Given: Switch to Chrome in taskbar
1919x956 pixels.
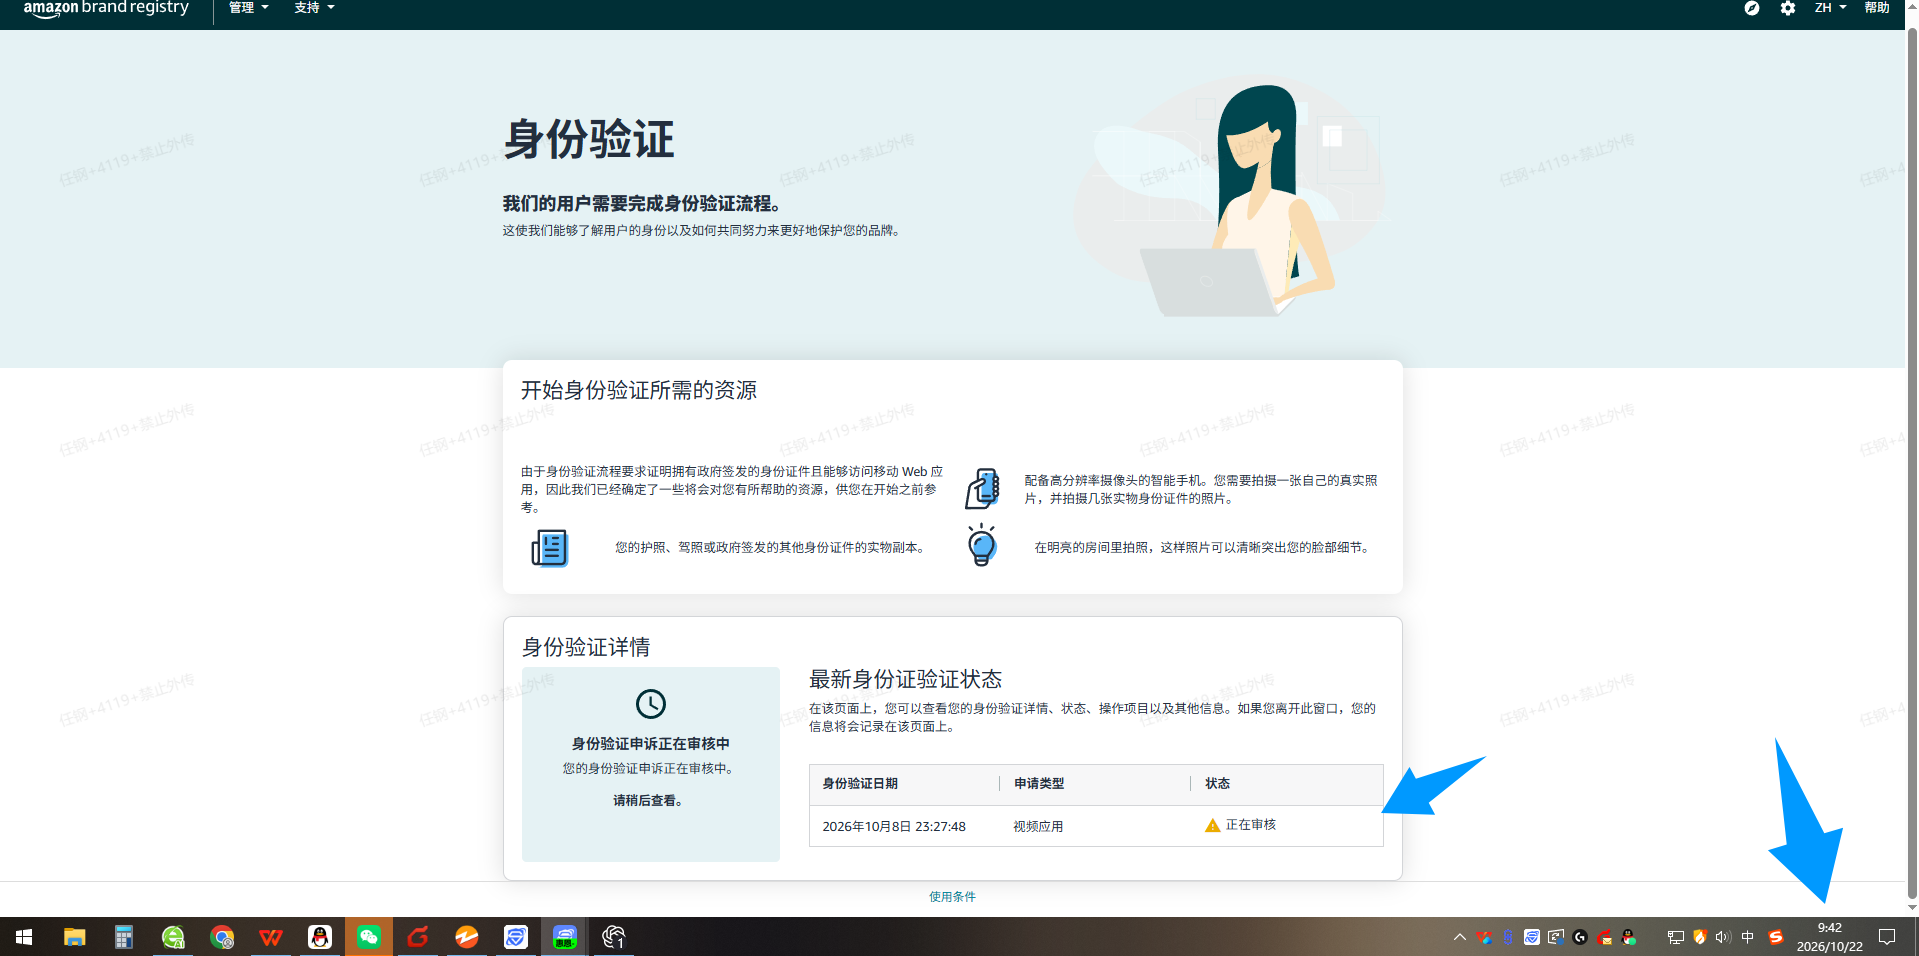Looking at the screenshot, I should (x=222, y=937).
